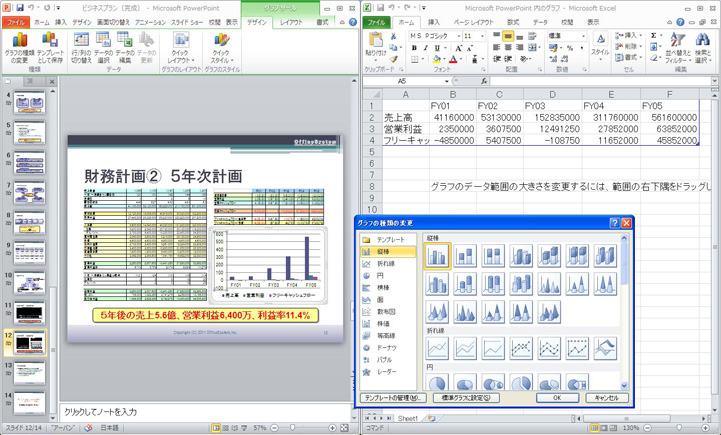Click 'グラフの種類の変更' in the PowerPoint ribbon

point(19,48)
